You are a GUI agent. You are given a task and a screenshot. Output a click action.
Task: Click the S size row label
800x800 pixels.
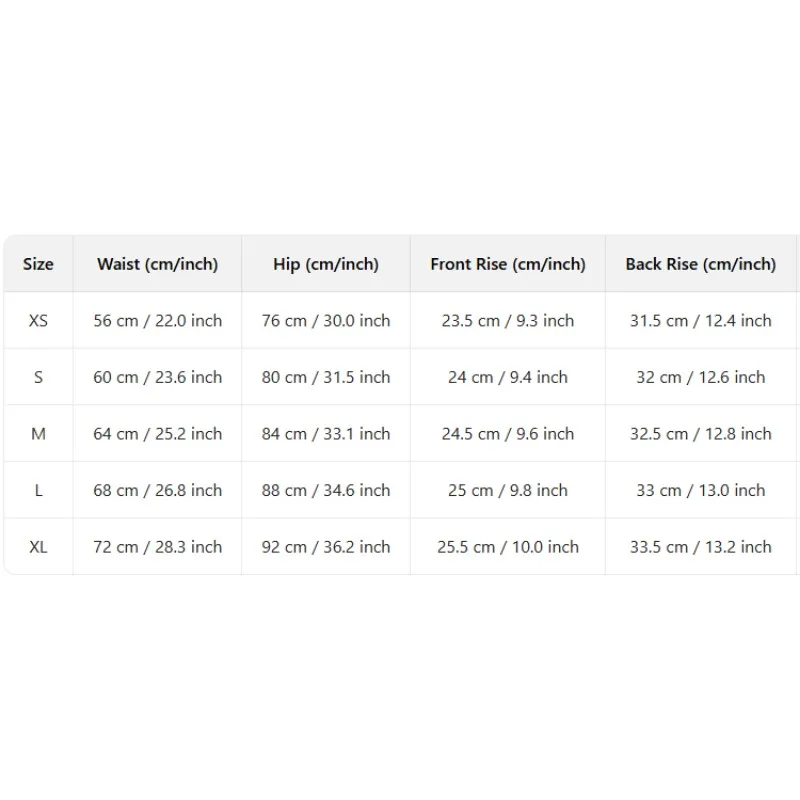coord(38,377)
